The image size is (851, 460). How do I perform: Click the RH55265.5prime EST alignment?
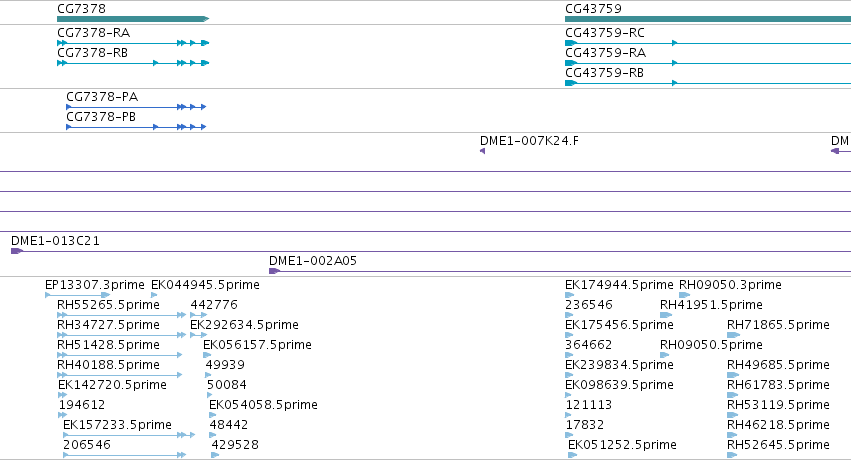pos(122,315)
